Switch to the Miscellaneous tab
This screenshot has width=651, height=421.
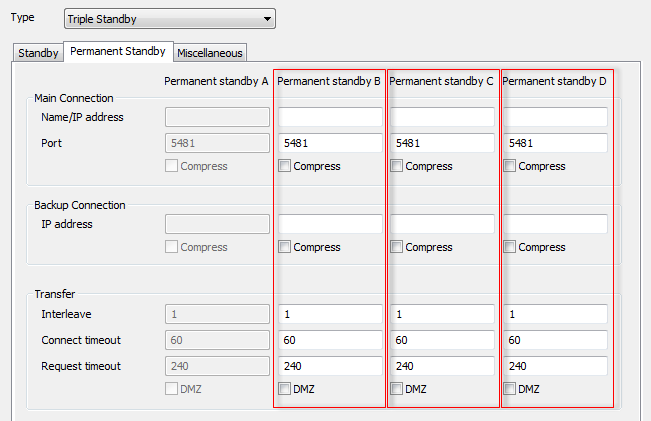click(x=210, y=53)
